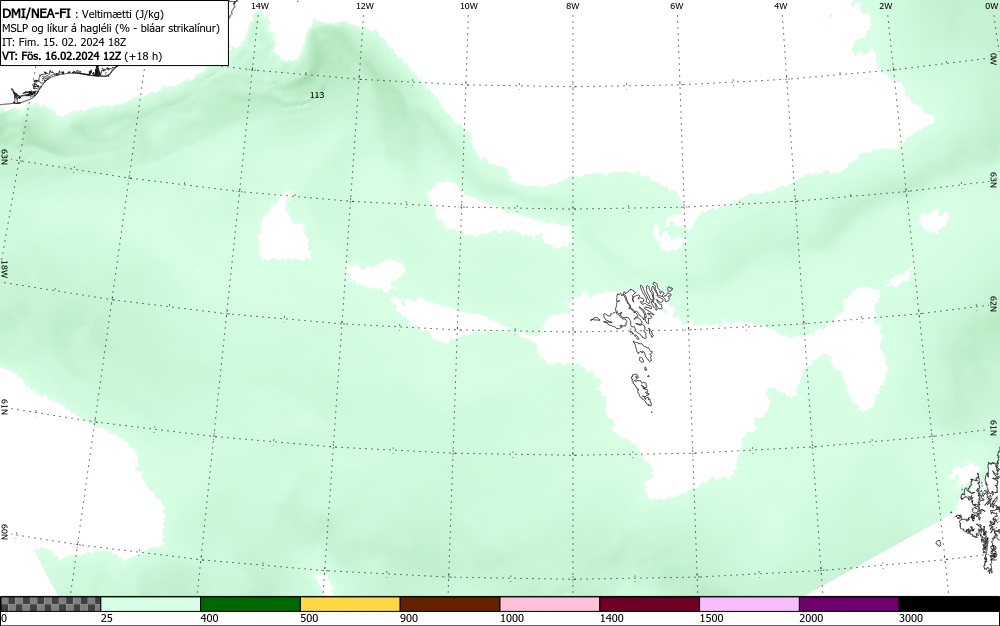Click the "6W" longitude label

coord(677,6)
